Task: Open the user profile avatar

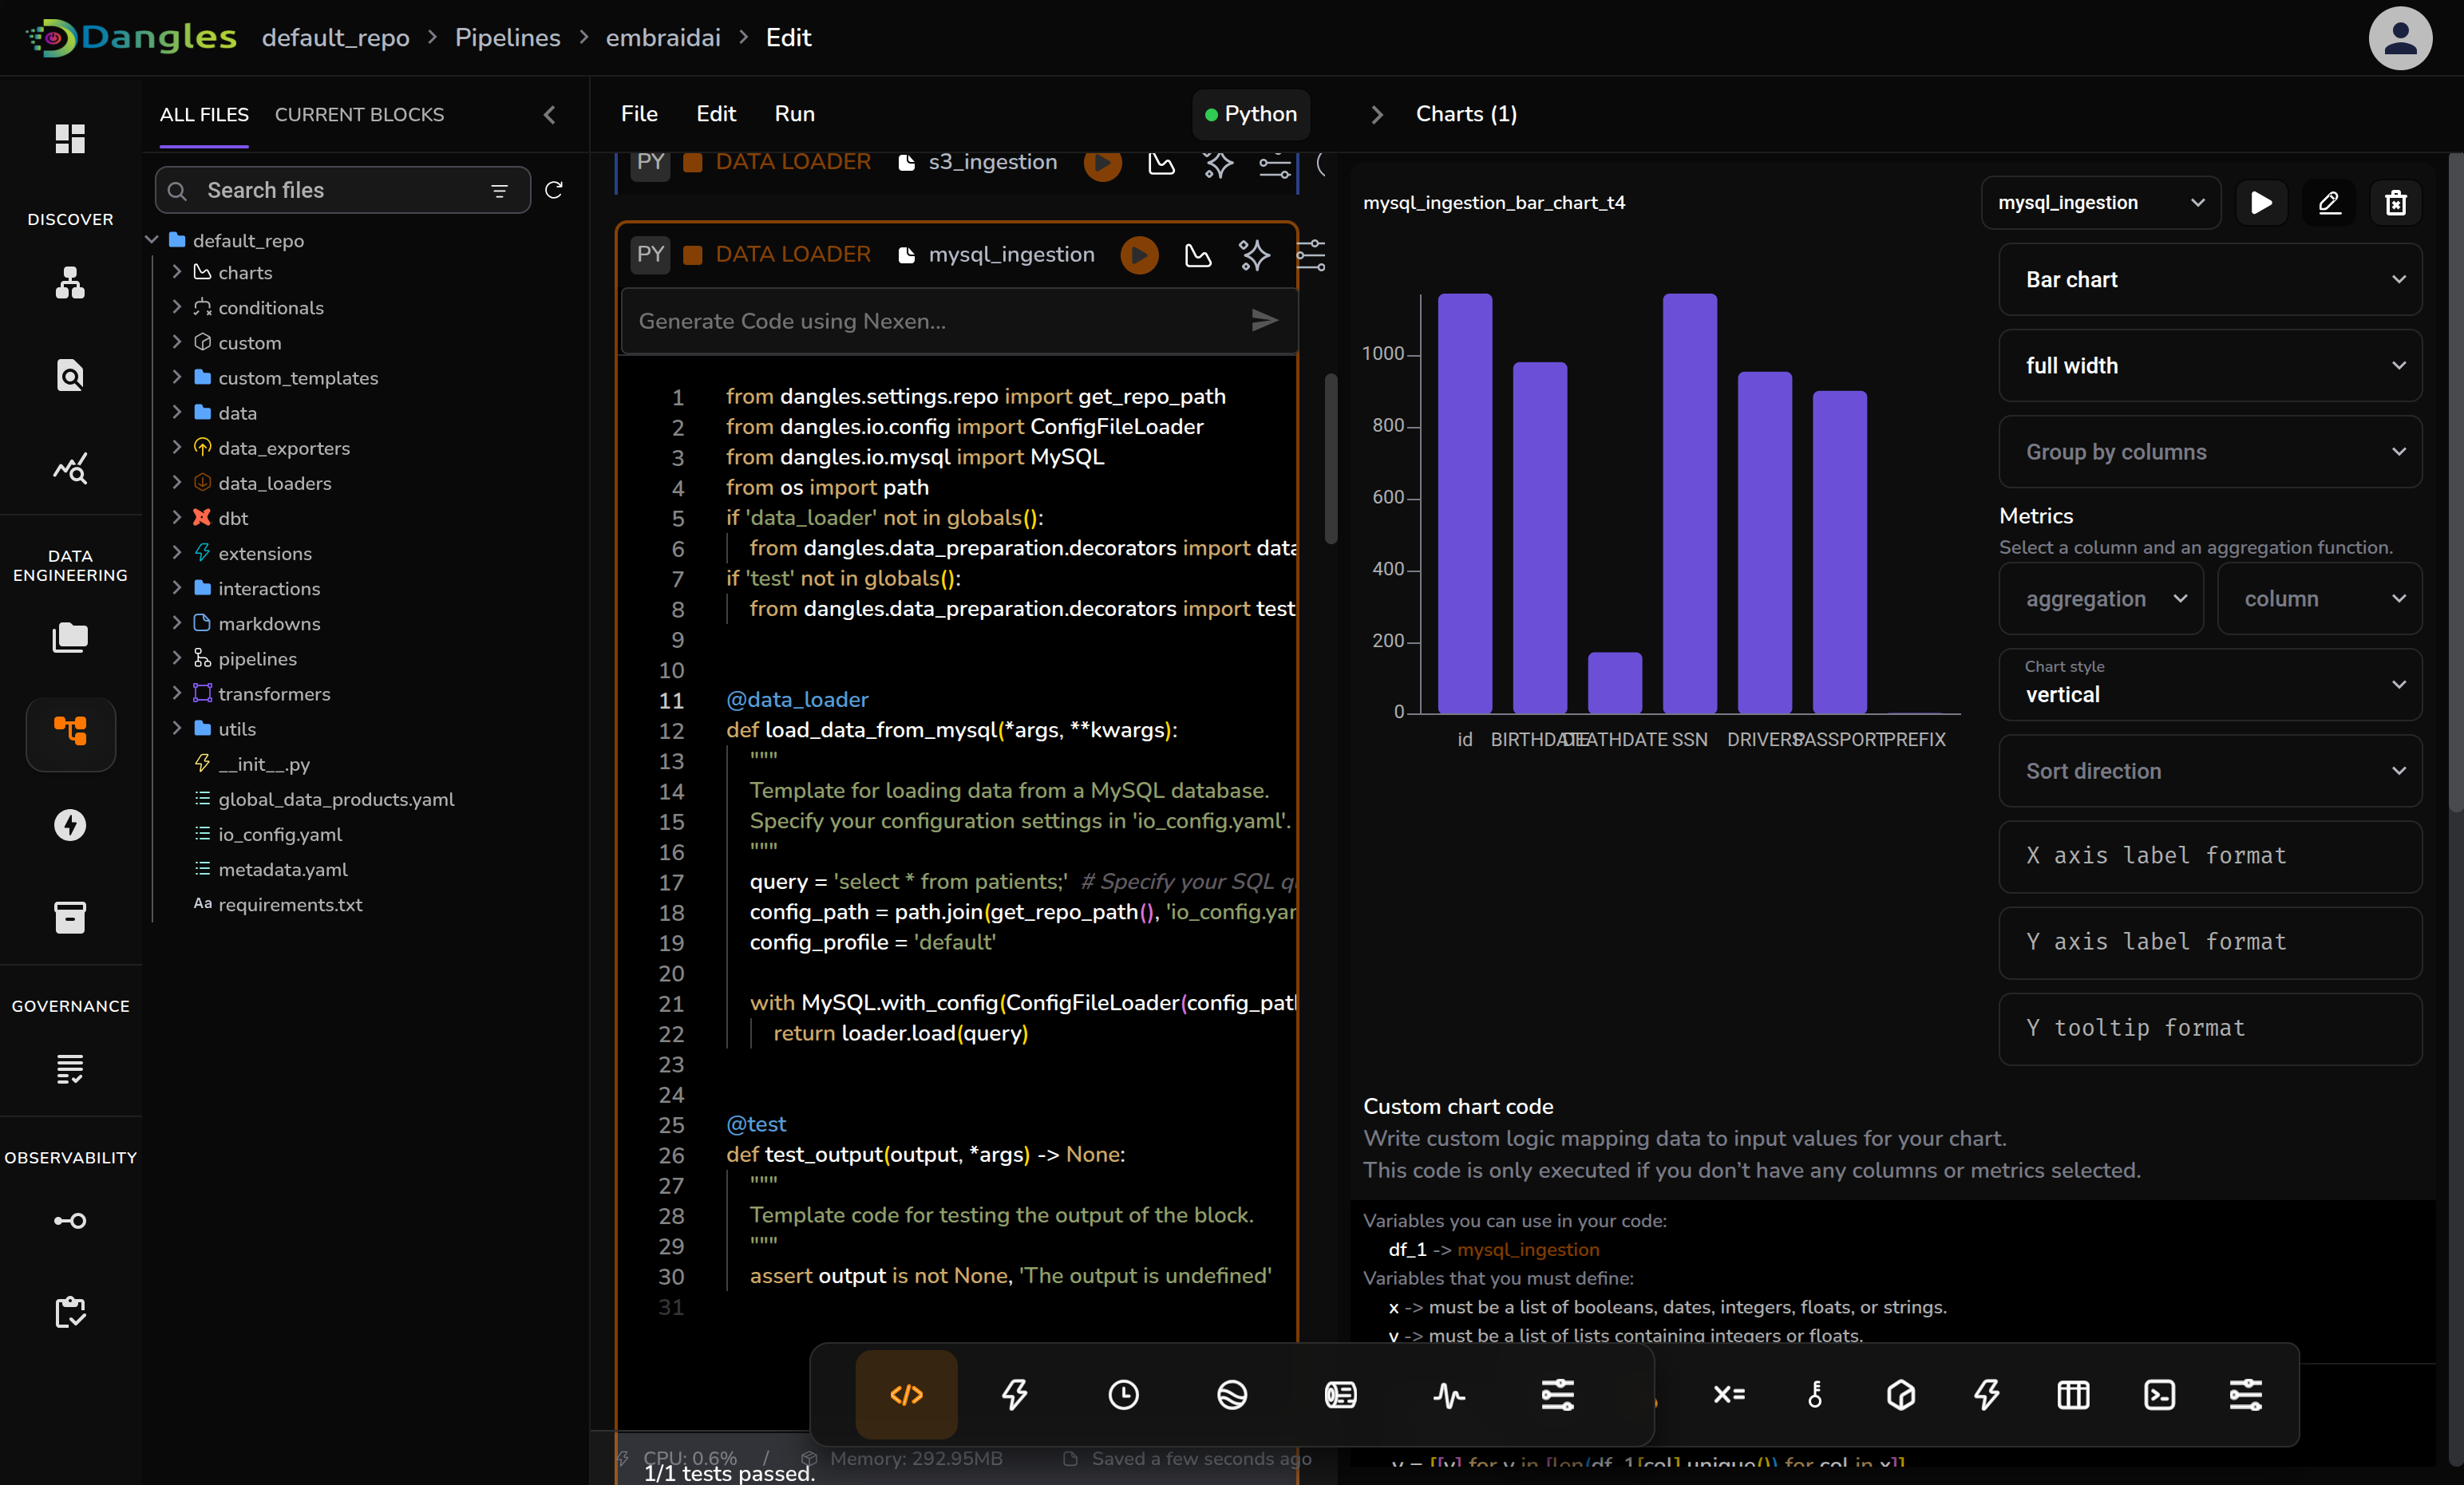Action: [2399, 38]
